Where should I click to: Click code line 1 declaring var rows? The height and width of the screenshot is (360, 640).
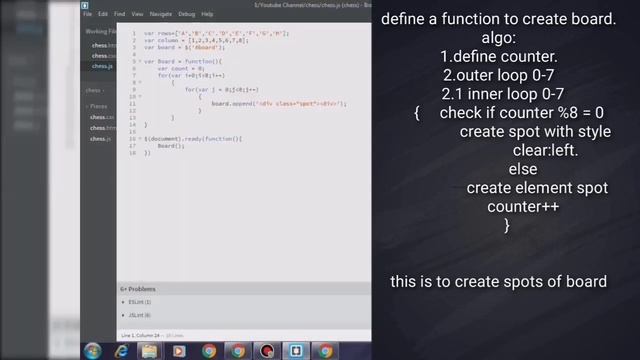tap(216, 33)
